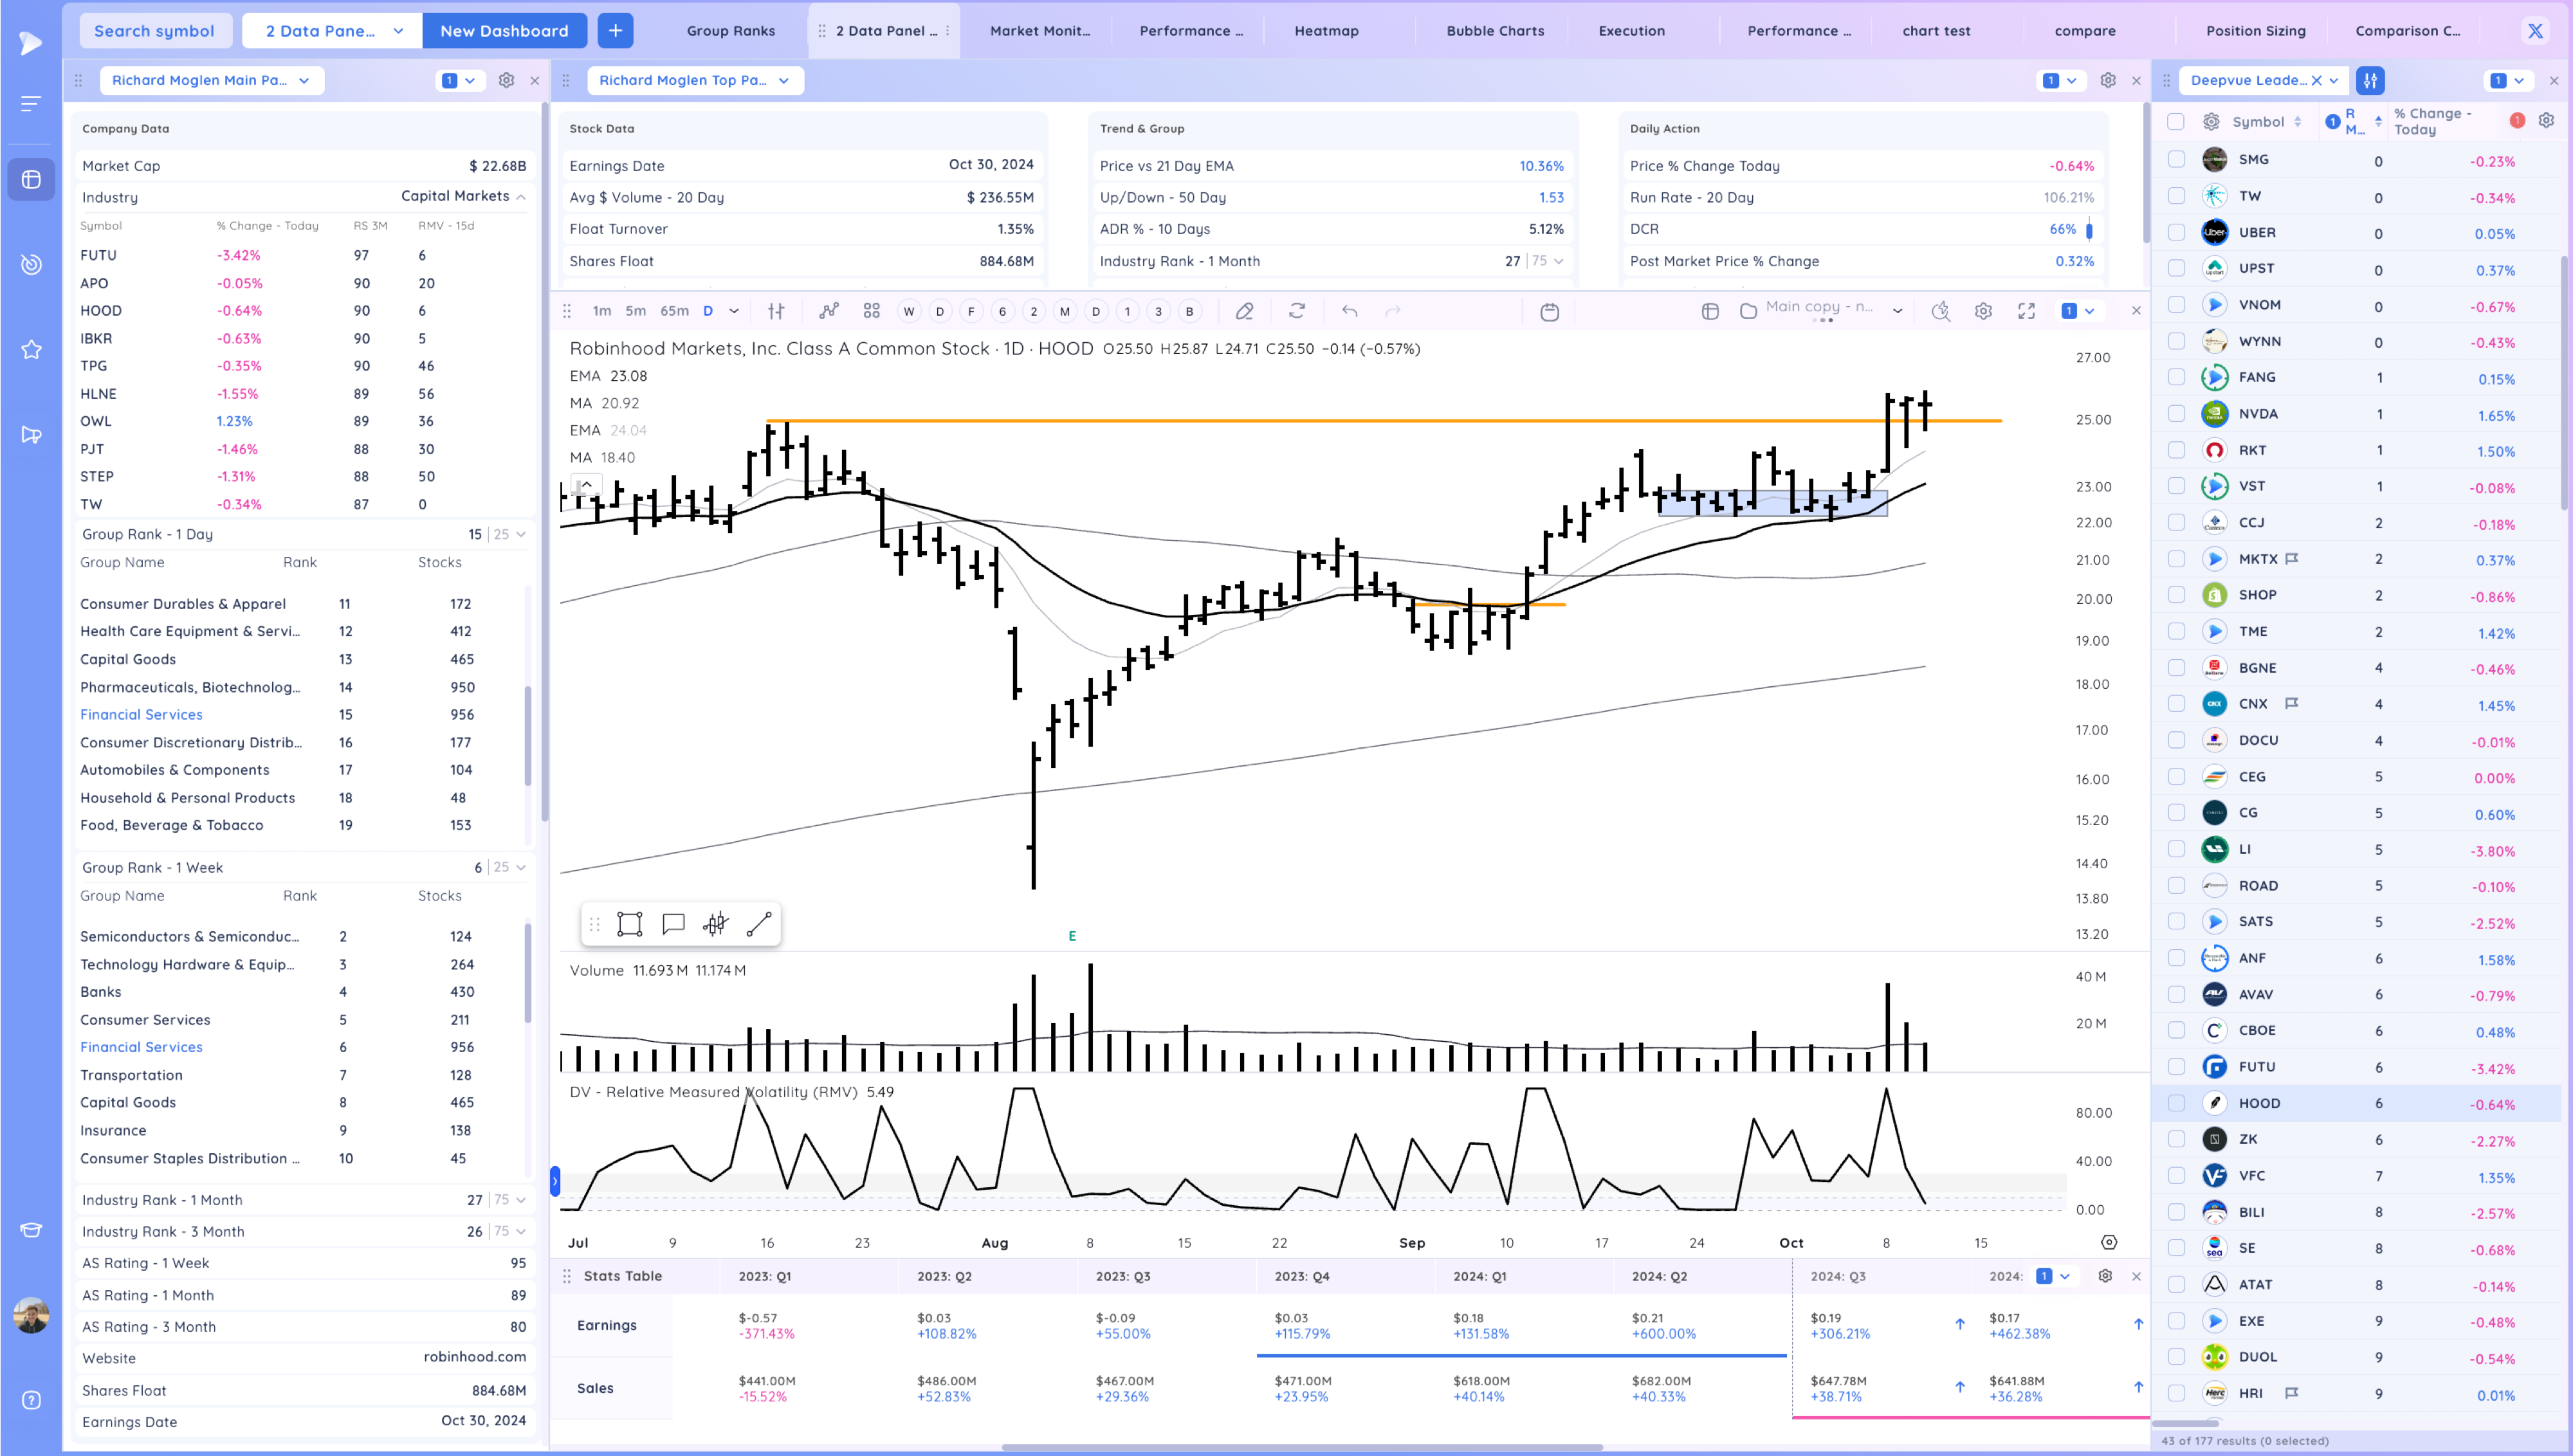Select the trend line drawing tool
The image size is (2573, 1456).
[759, 924]
